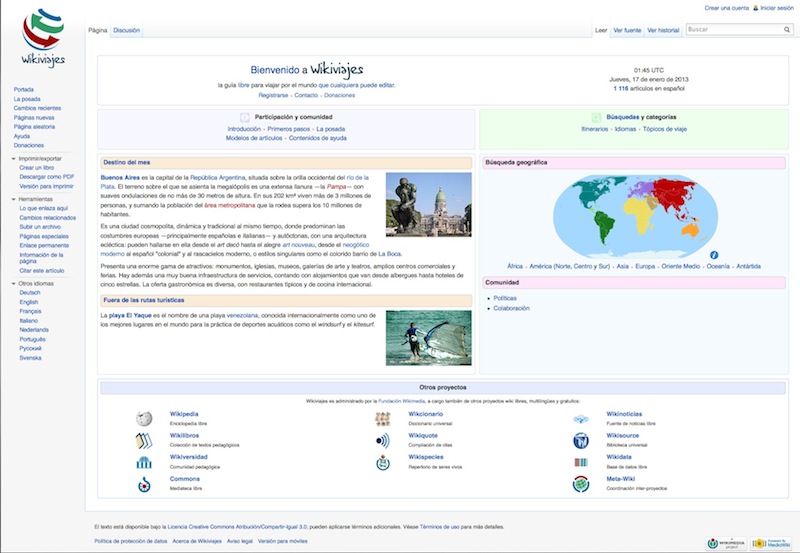The image size is (800, 553).
Task: Click the Wikipedia globe icon
Action: click(144, 419)
